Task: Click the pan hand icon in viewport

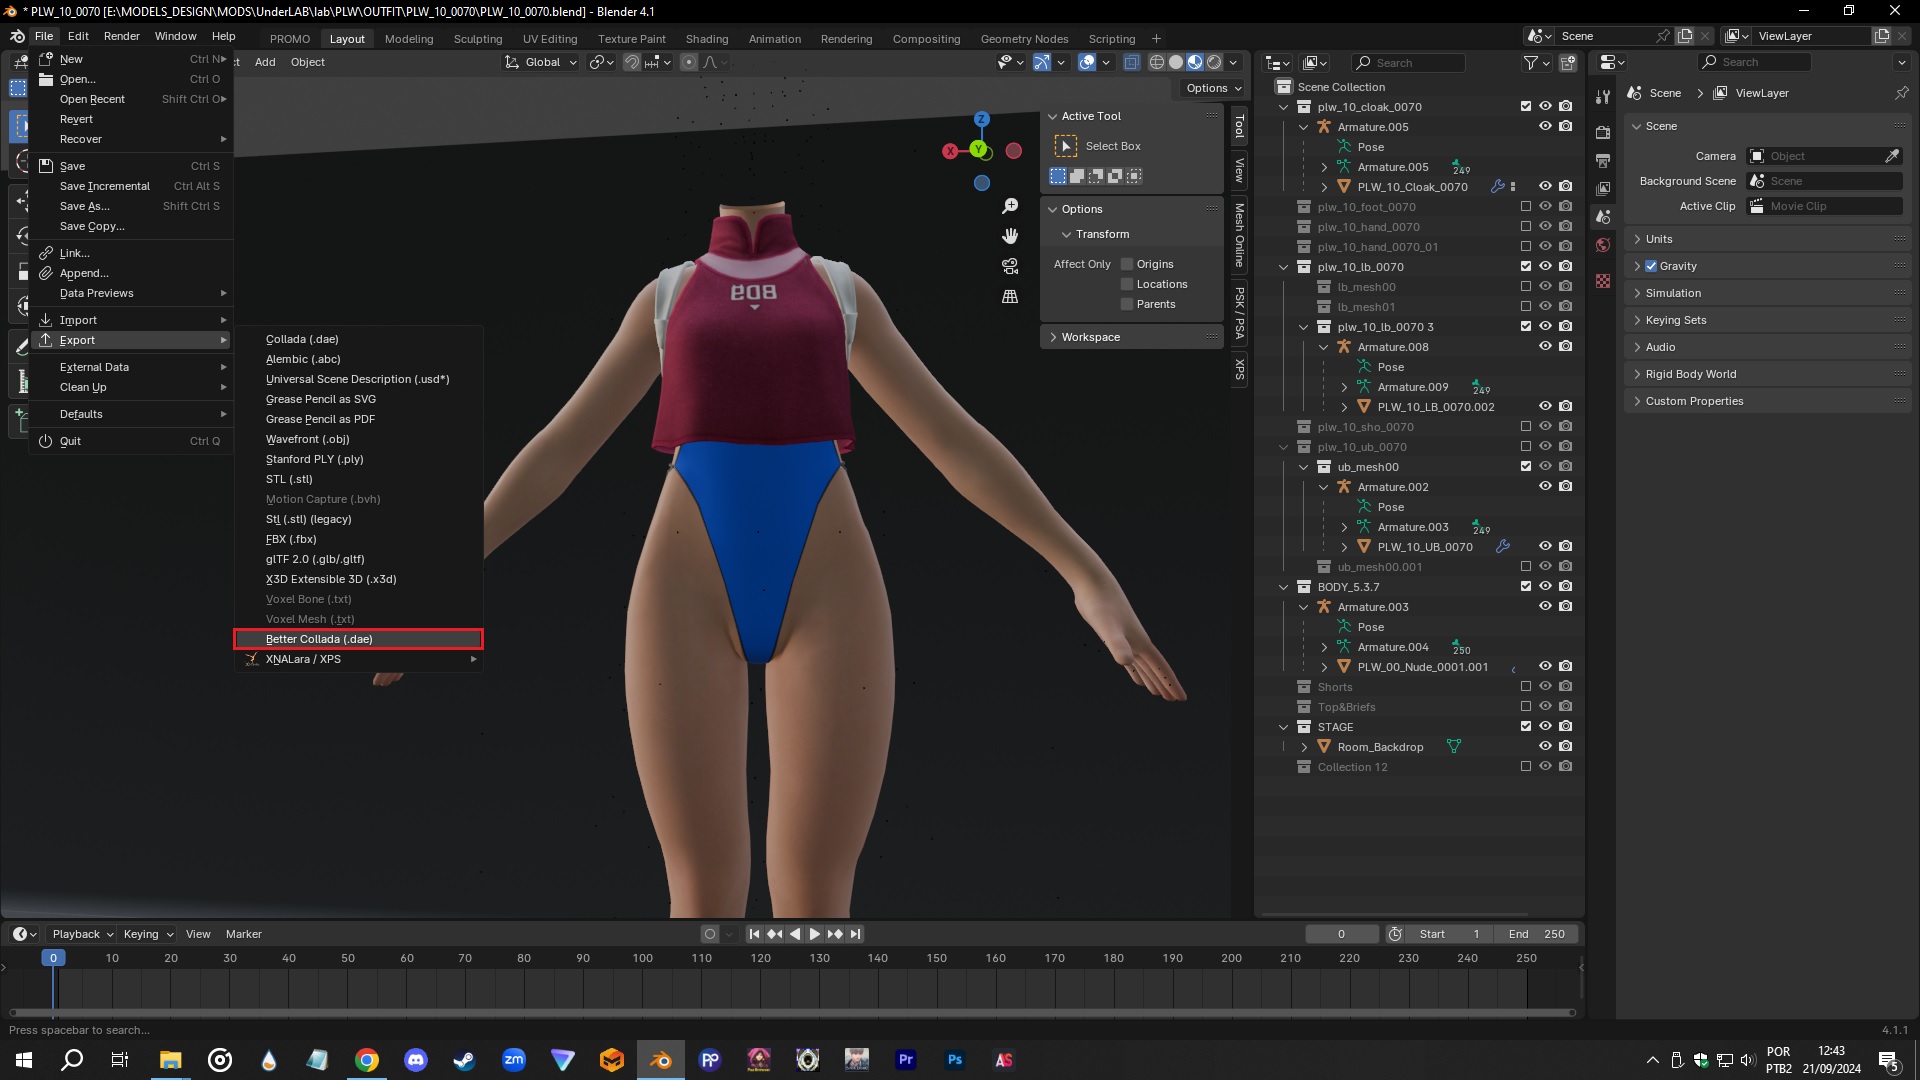Action: [x=1010, y=236]
